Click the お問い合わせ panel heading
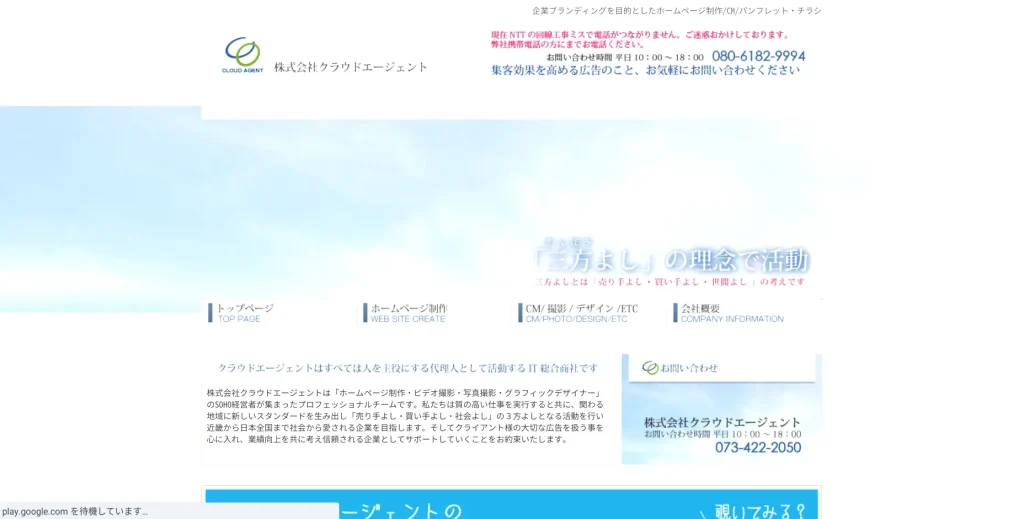Image resolution: width=1024 pixels, height=519 pixels. (x=689, y=368)
